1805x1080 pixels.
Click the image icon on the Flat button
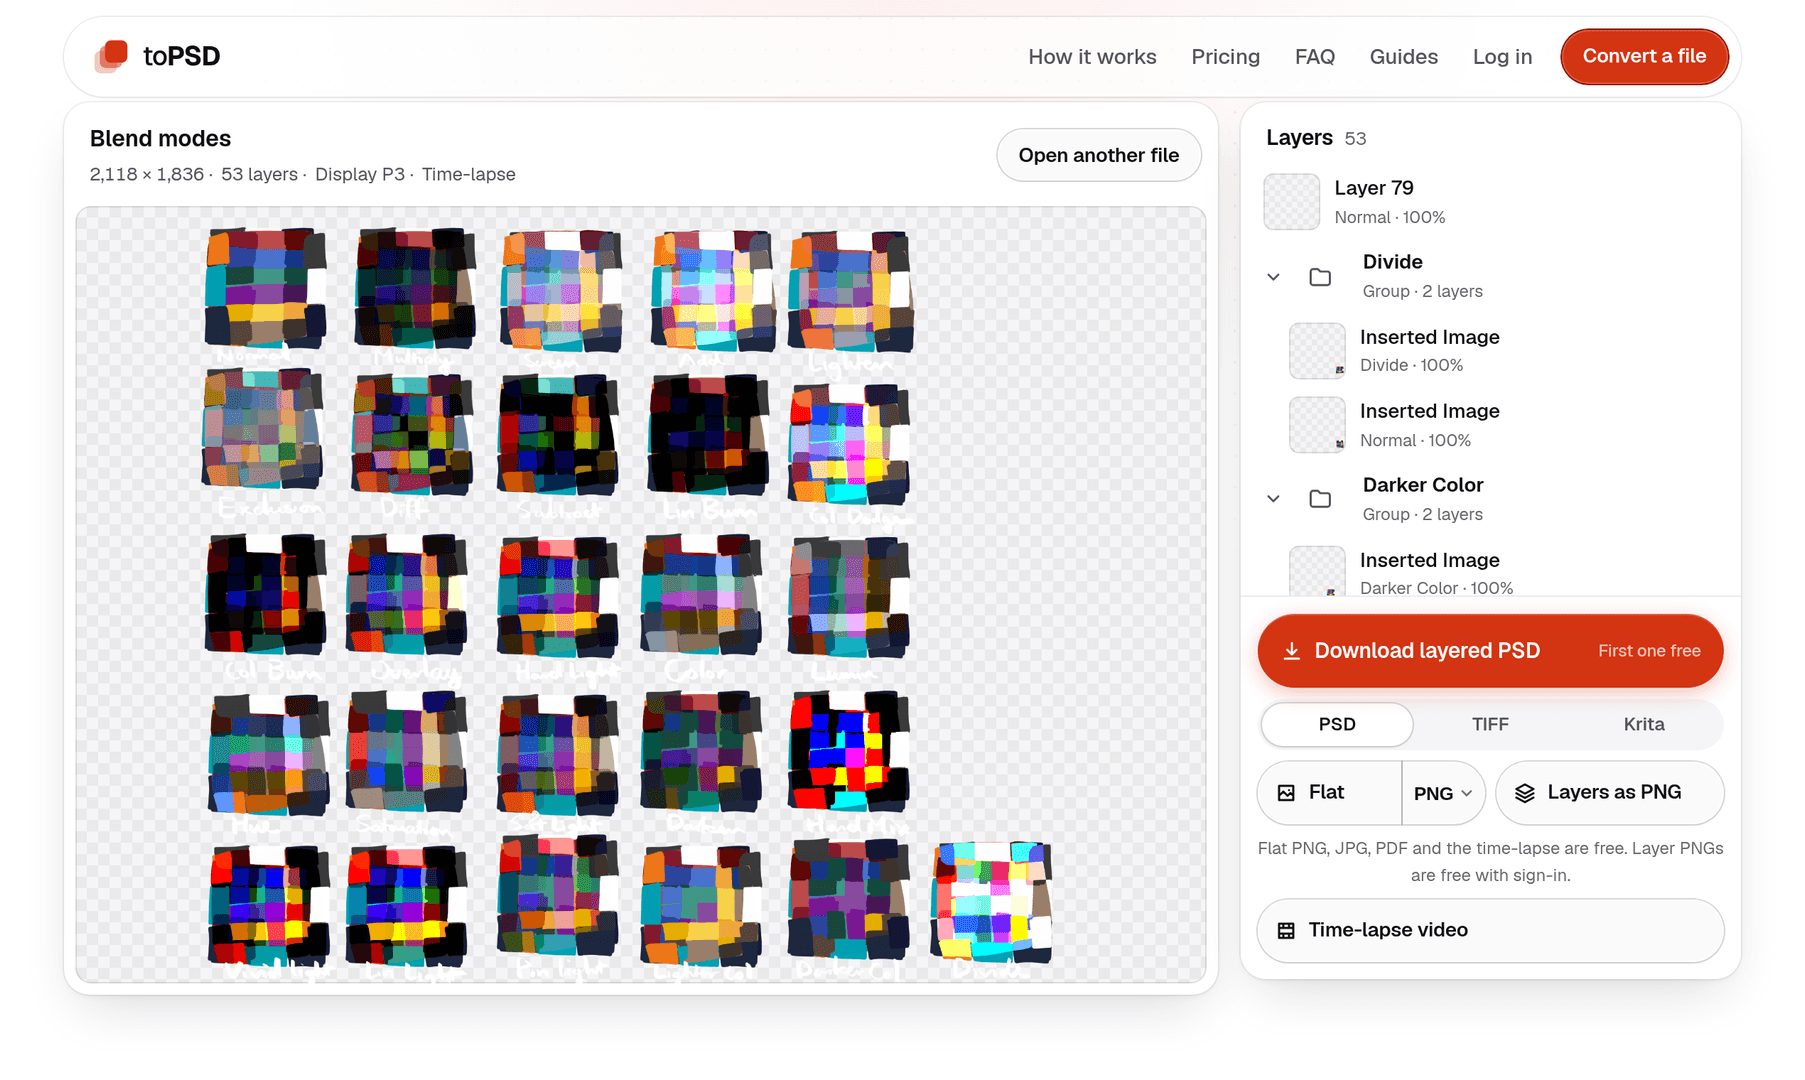1286,793
